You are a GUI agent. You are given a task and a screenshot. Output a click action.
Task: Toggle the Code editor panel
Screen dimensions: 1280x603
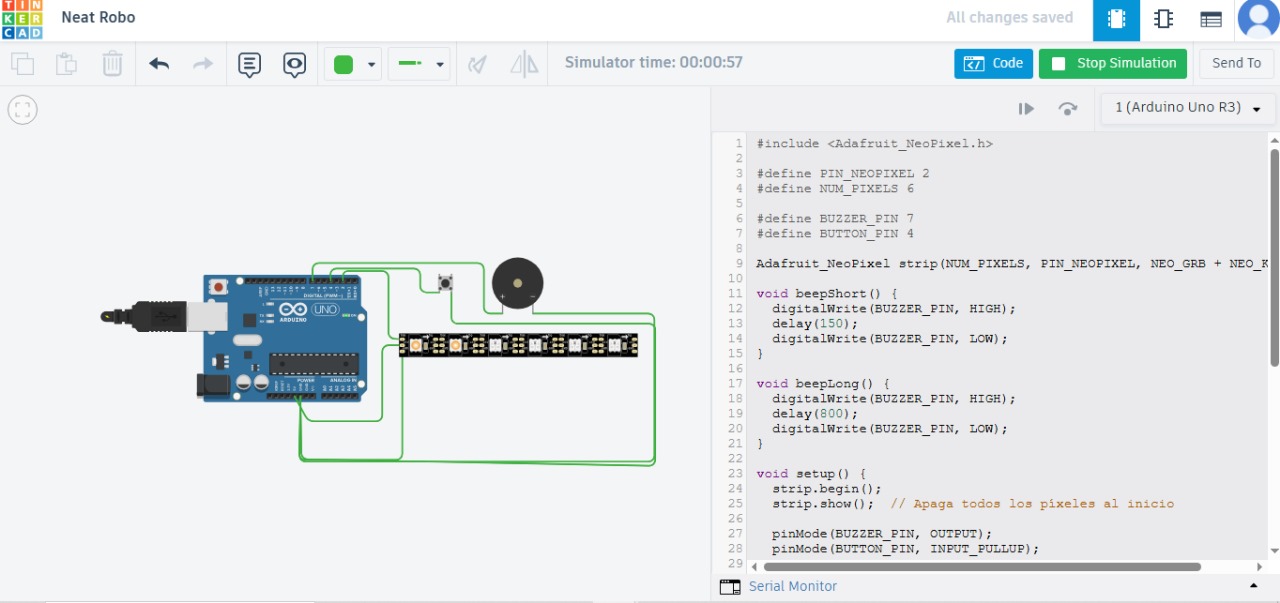(x=993, y=63)
